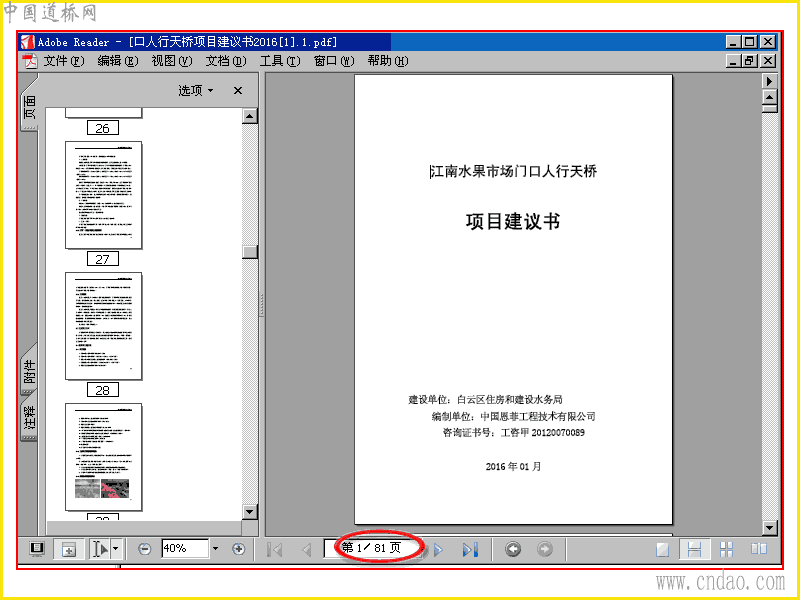The height and width of the screenshot is (600, 800).
Task: Open the zoom percentage dropdown arrow
Action: point(215,549)
